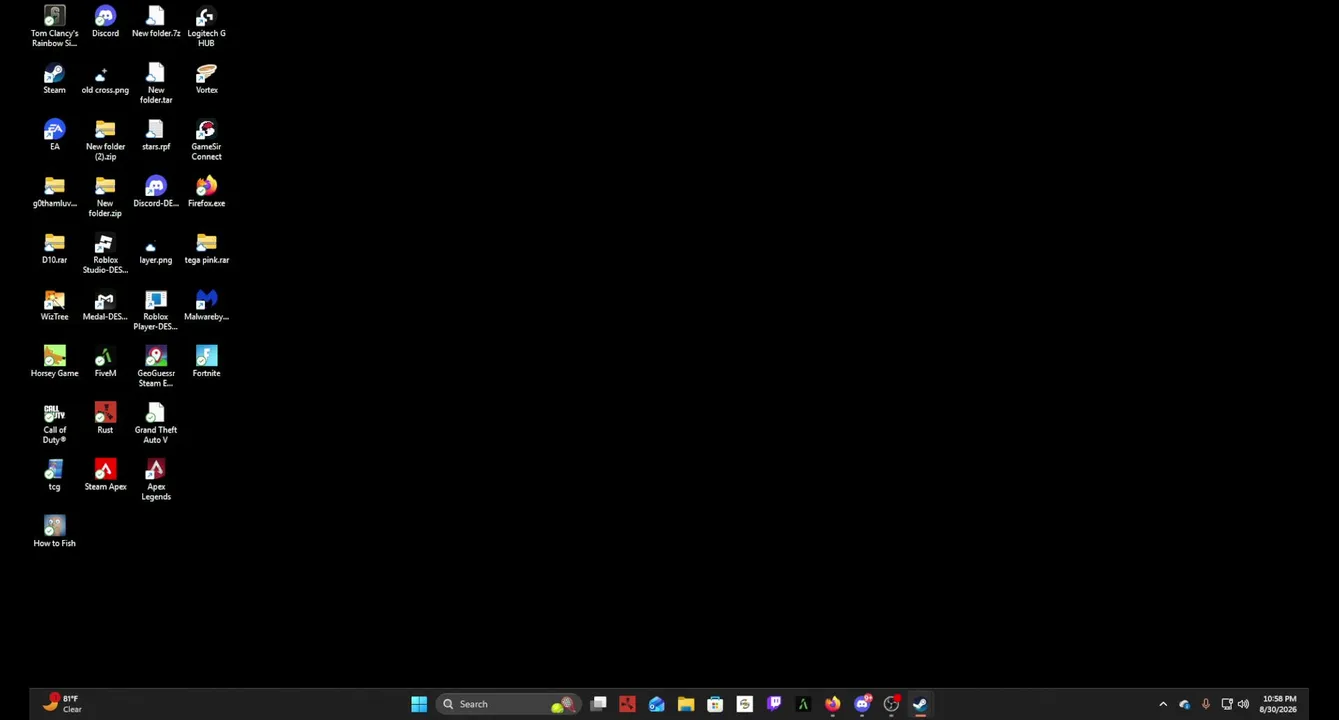Switch to Steam in the taskbar

920,704
